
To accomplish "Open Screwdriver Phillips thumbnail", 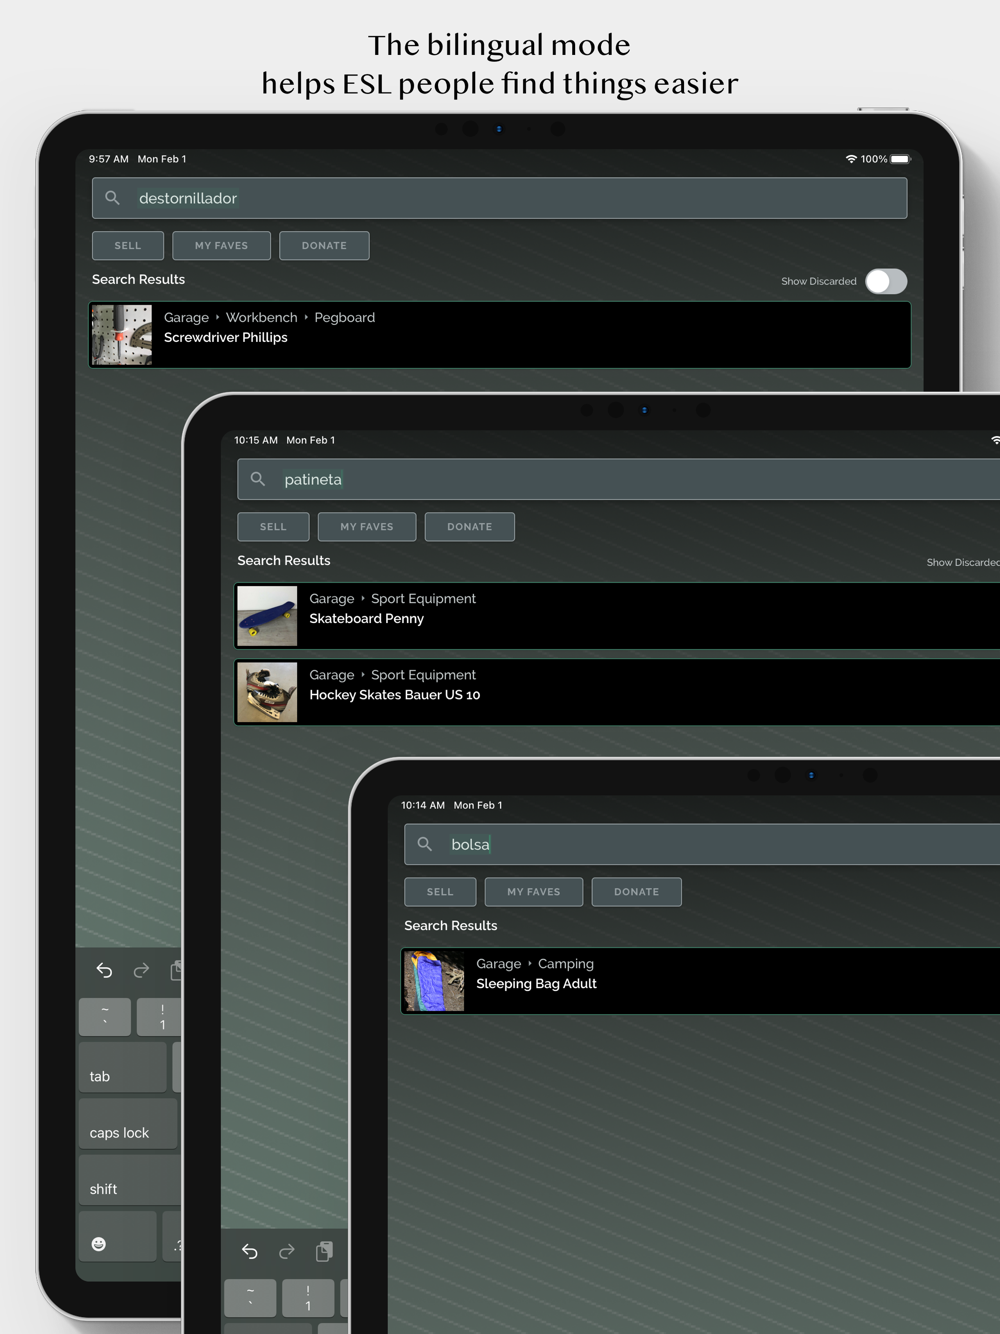I will tap(122, 335).
